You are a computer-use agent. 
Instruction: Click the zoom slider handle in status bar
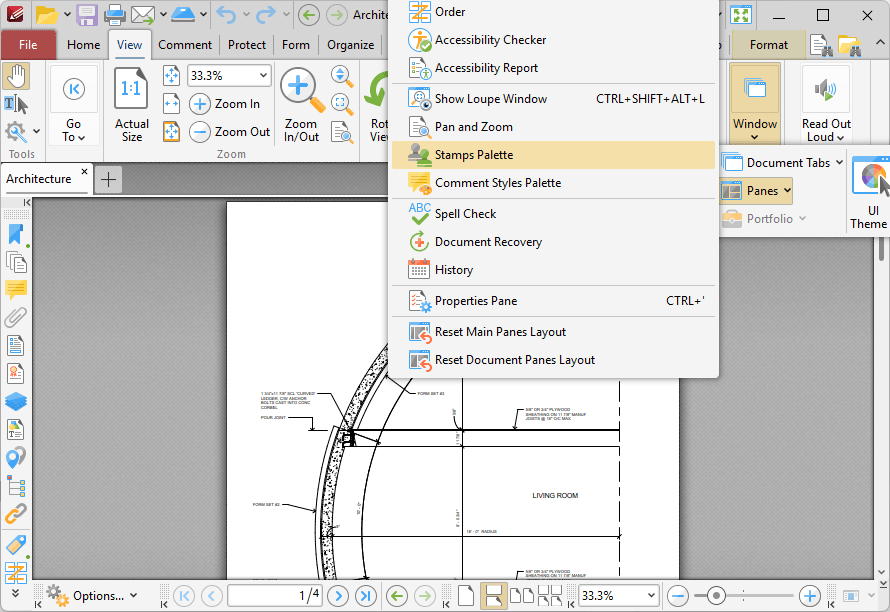716,596
